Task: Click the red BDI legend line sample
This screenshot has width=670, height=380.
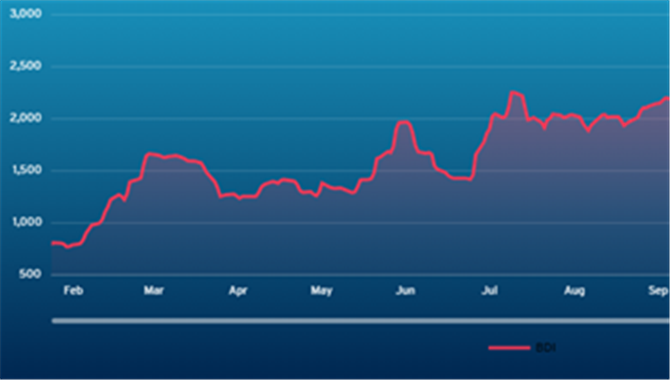Action: click(x=509, y=348)
